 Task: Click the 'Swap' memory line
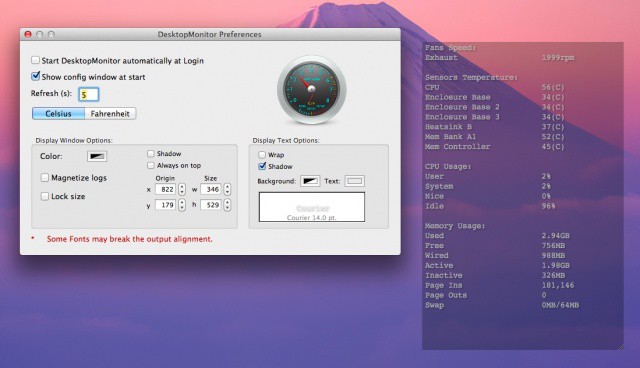502,305
